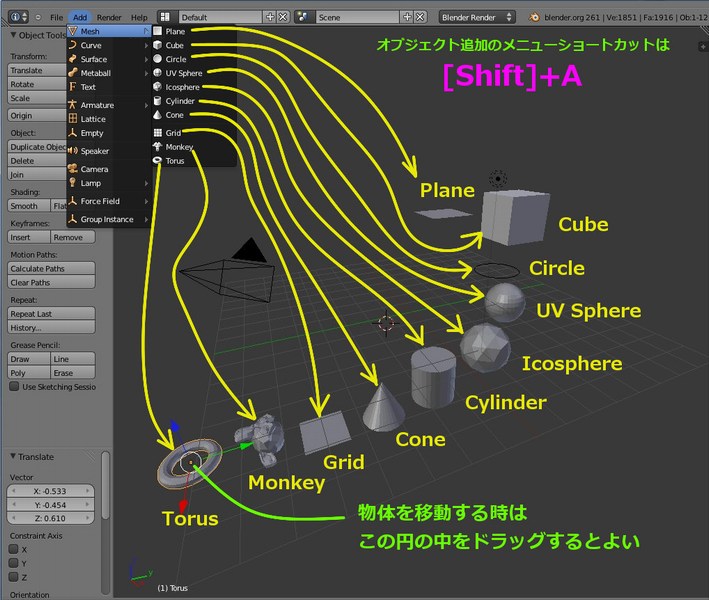709x600 pixels.
Task: Enable Use Sketching Session checkbox
Action: (14, 387)
